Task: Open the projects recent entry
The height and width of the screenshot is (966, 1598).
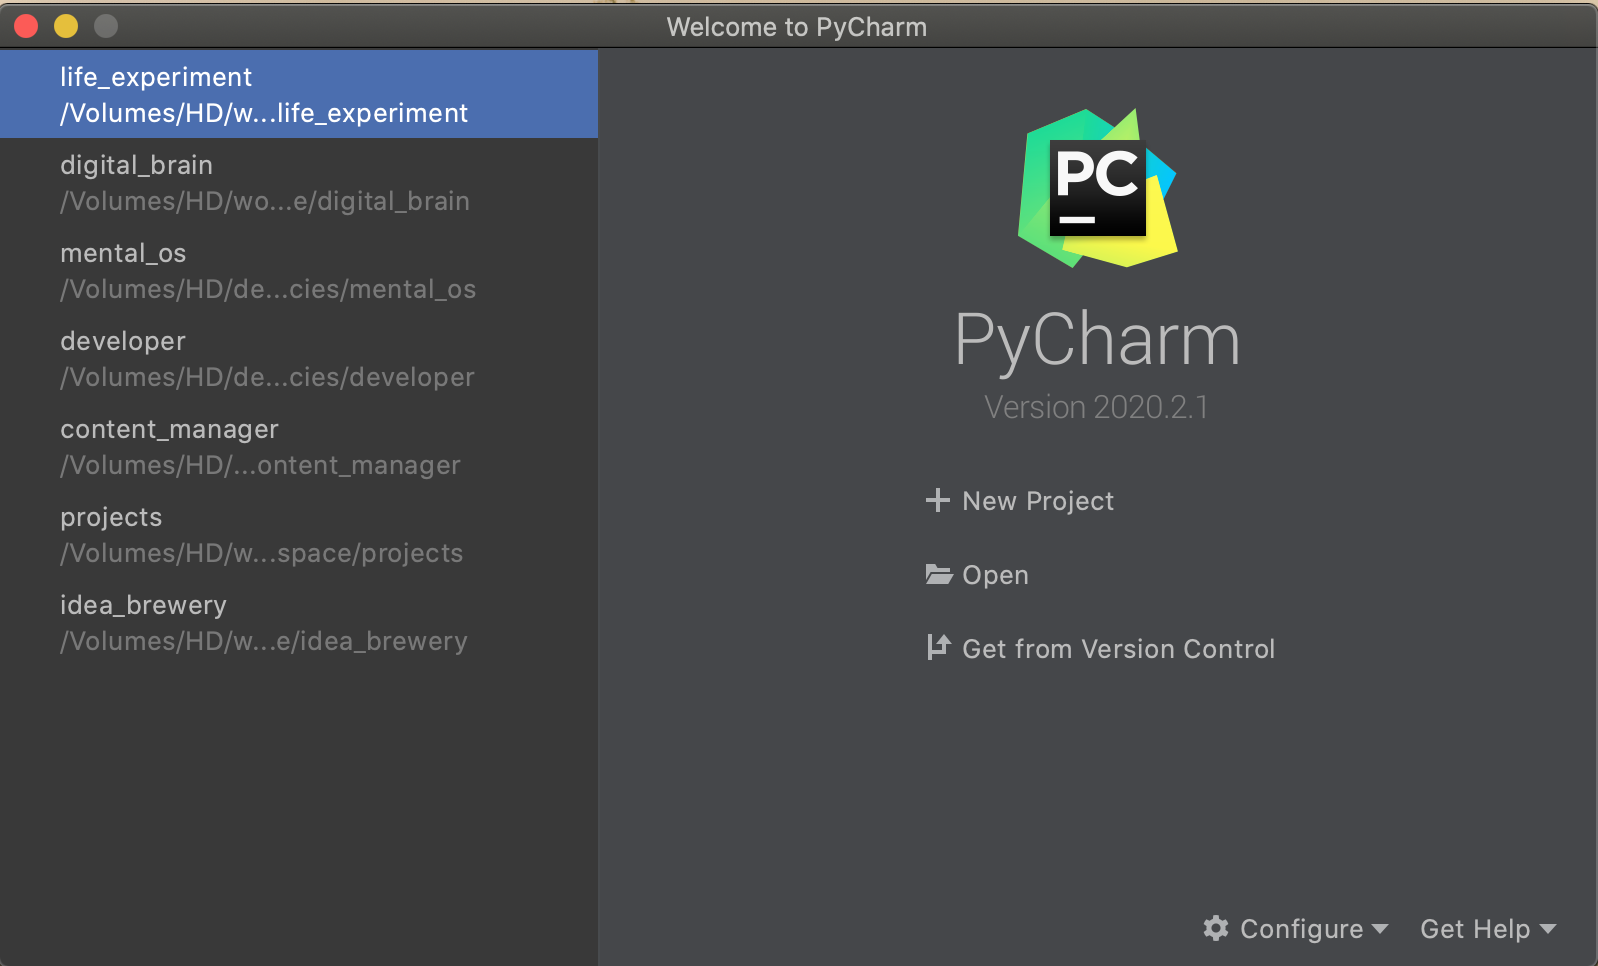Action: pos(299,534)
